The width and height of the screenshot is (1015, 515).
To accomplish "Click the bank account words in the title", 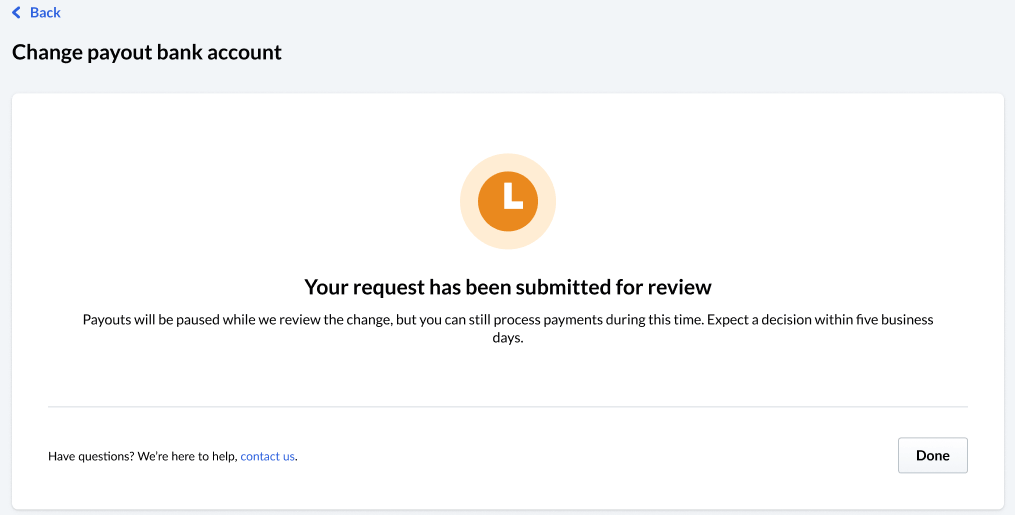I will pyautogui.click(x=225, y=52).
